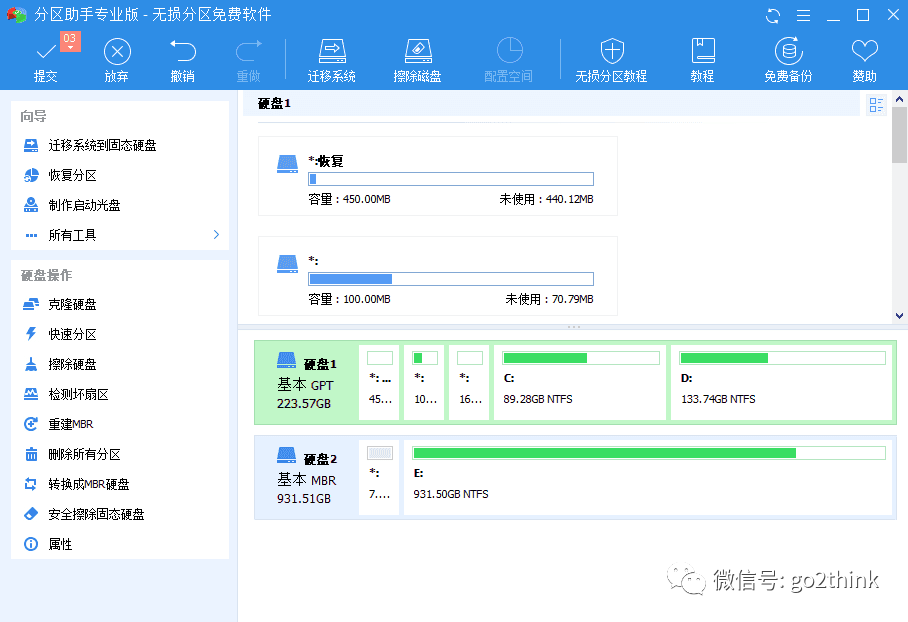Select the *: 10… partition block on disk 1

coord(424,382)
